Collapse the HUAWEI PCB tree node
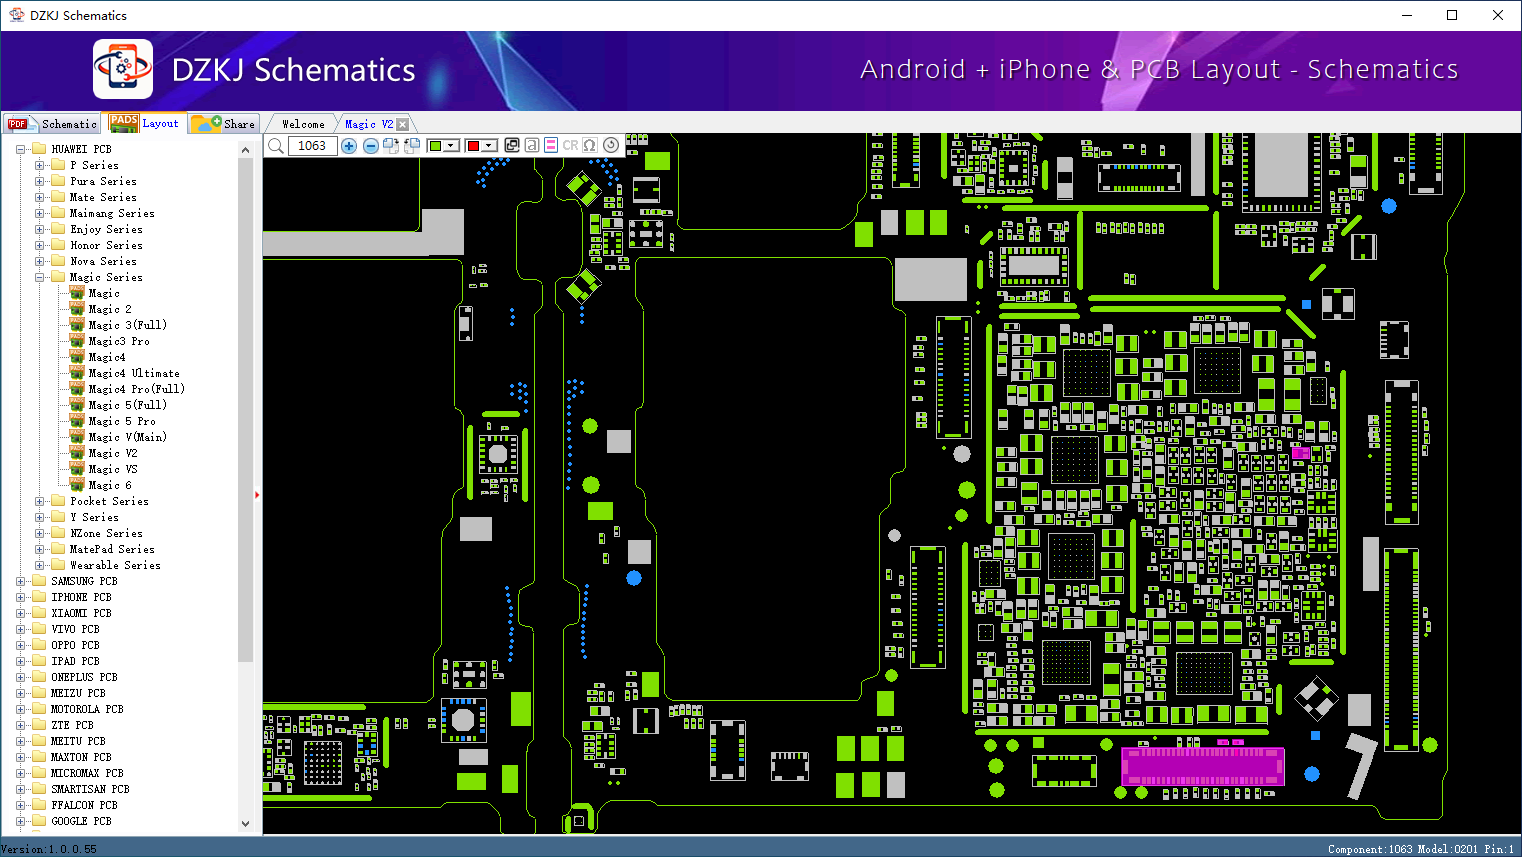The width and height of the screenshot is (1522, 857). 21,149
